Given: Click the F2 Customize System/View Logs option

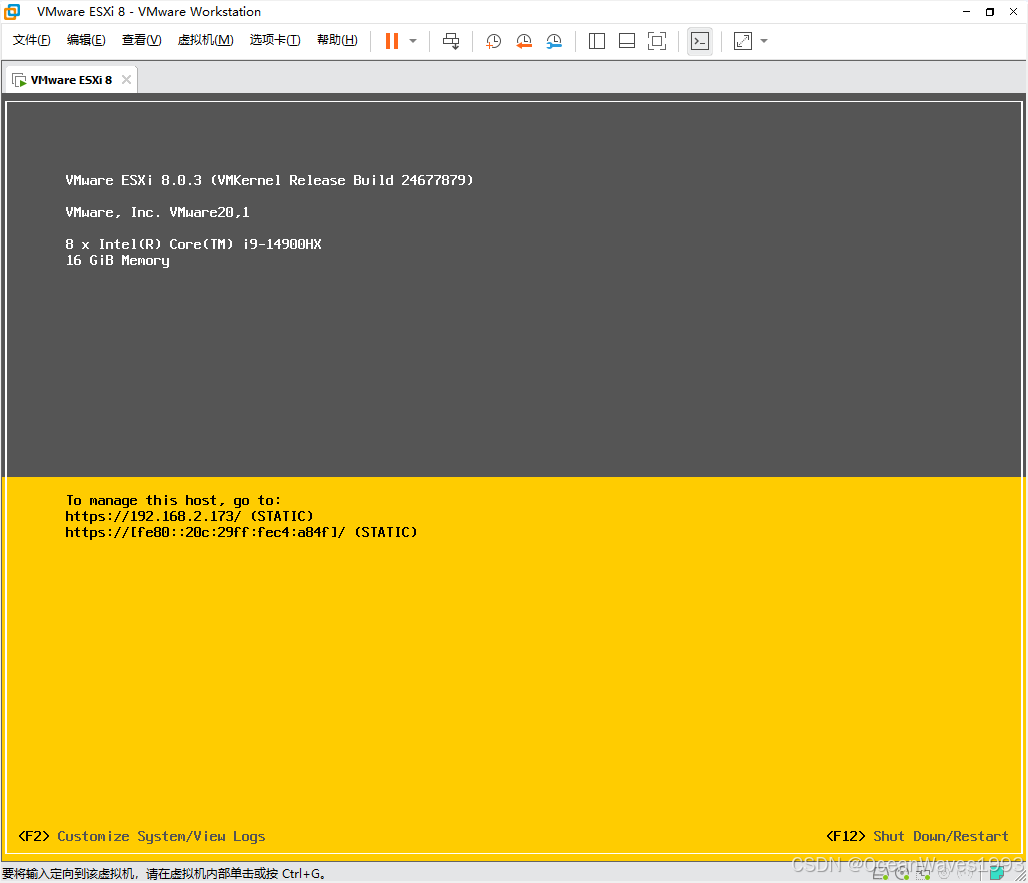Looking at the screenshot, I should tap(142, 836).
